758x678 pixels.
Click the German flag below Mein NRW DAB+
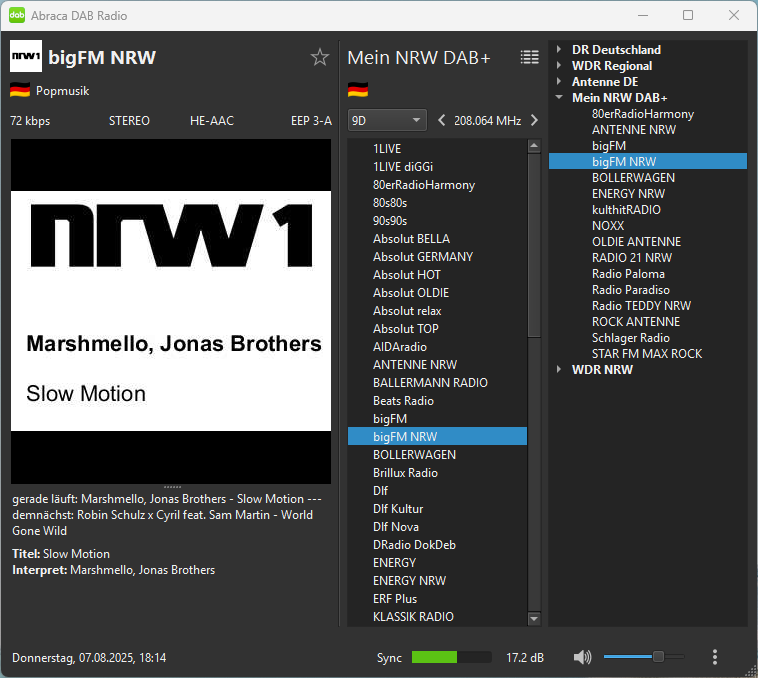coord(358,90)
